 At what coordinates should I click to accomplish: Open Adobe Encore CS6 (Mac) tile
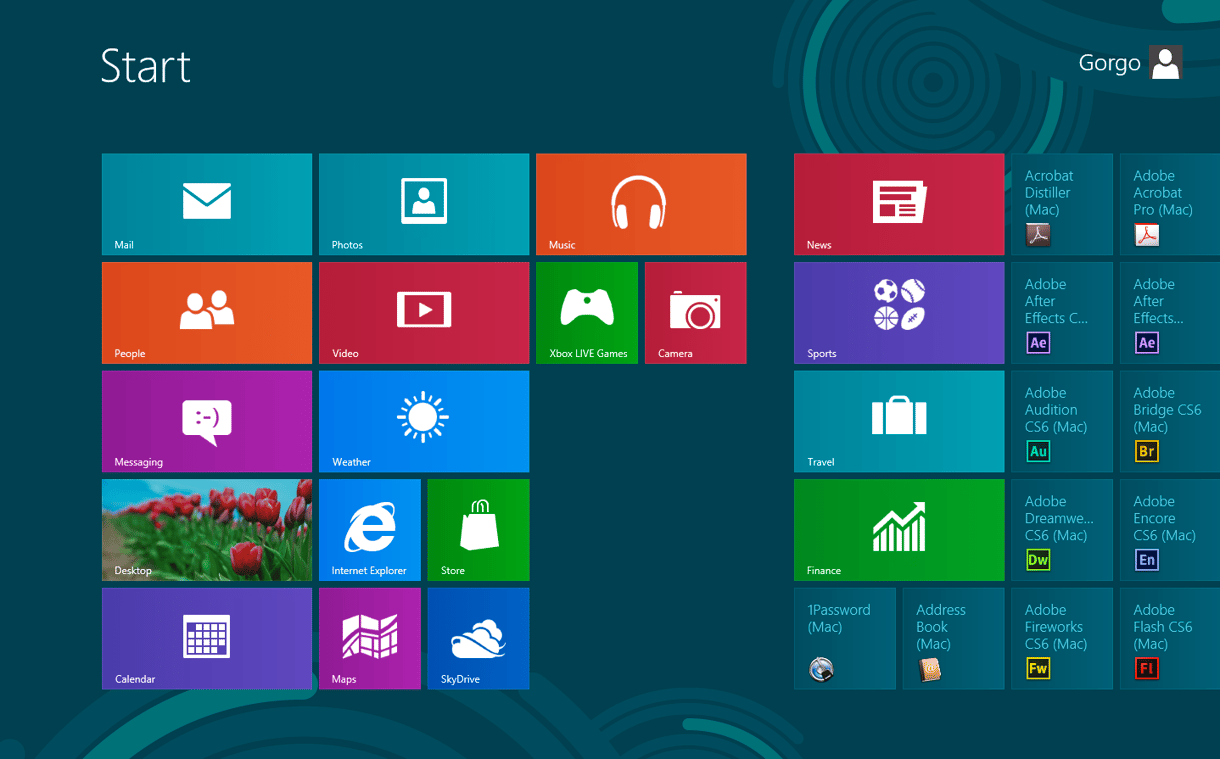click(x=1170, y=530)
